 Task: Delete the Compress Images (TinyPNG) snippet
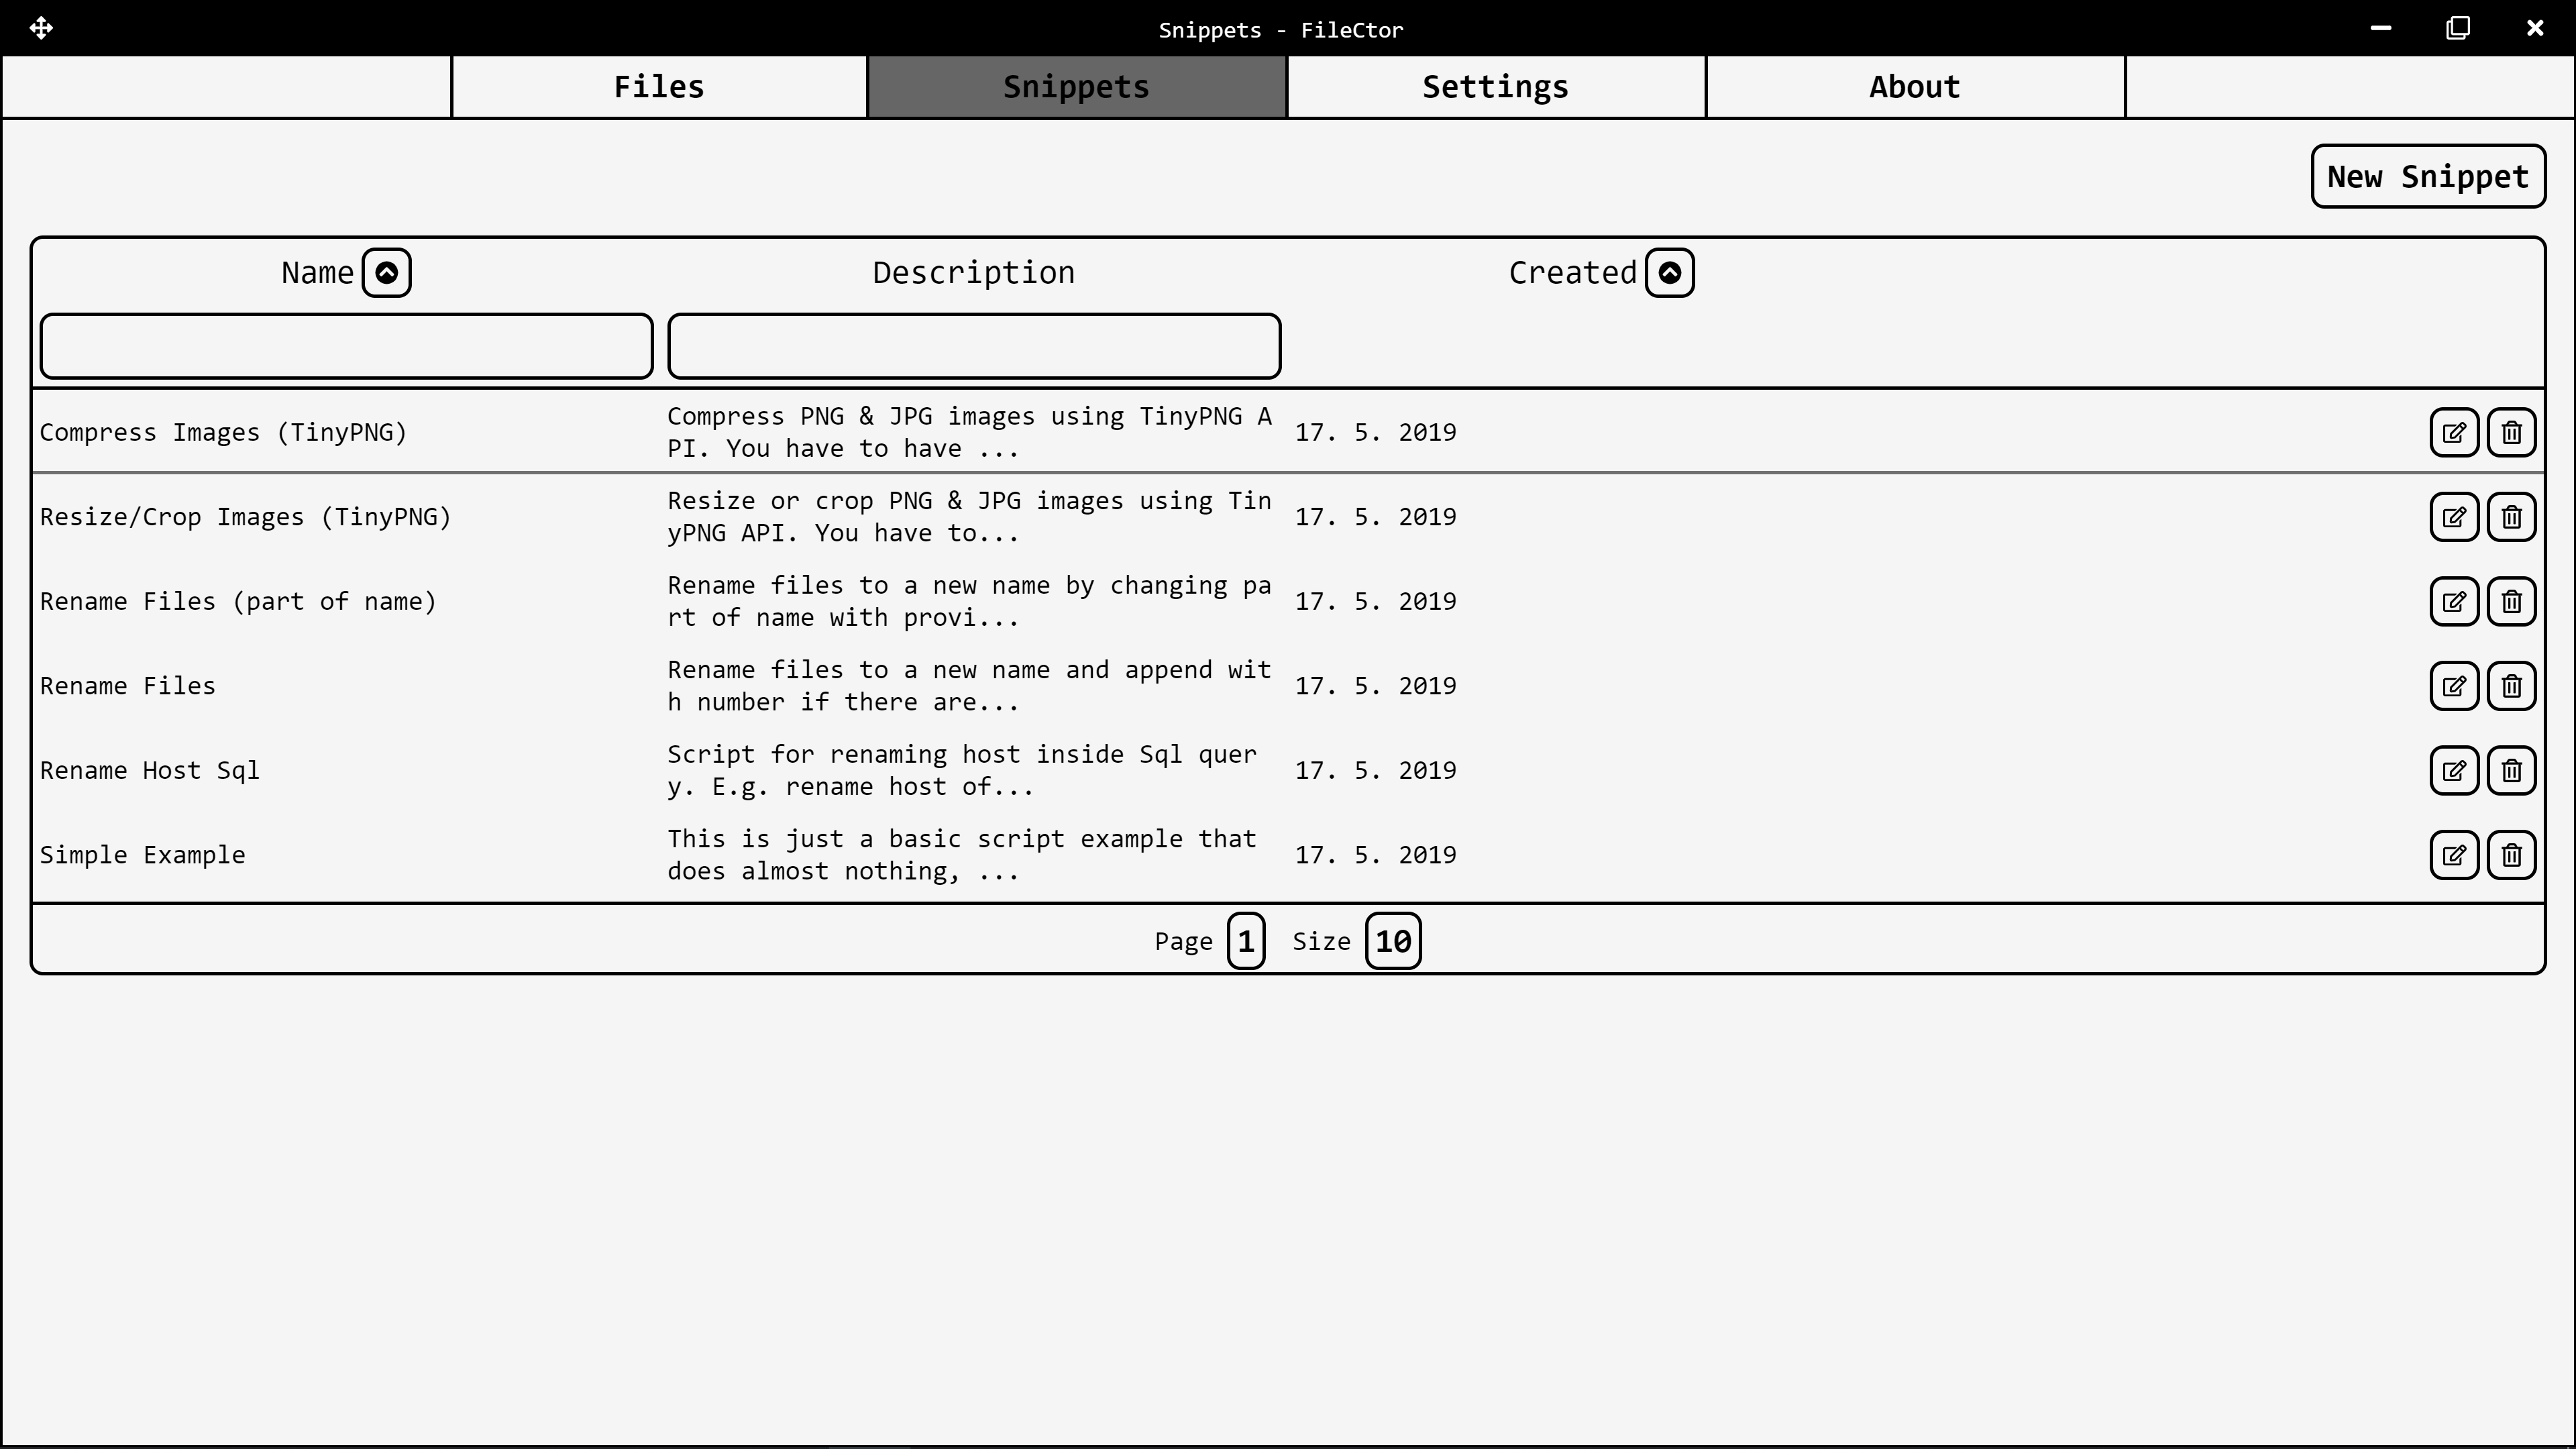click(2511, 432)
